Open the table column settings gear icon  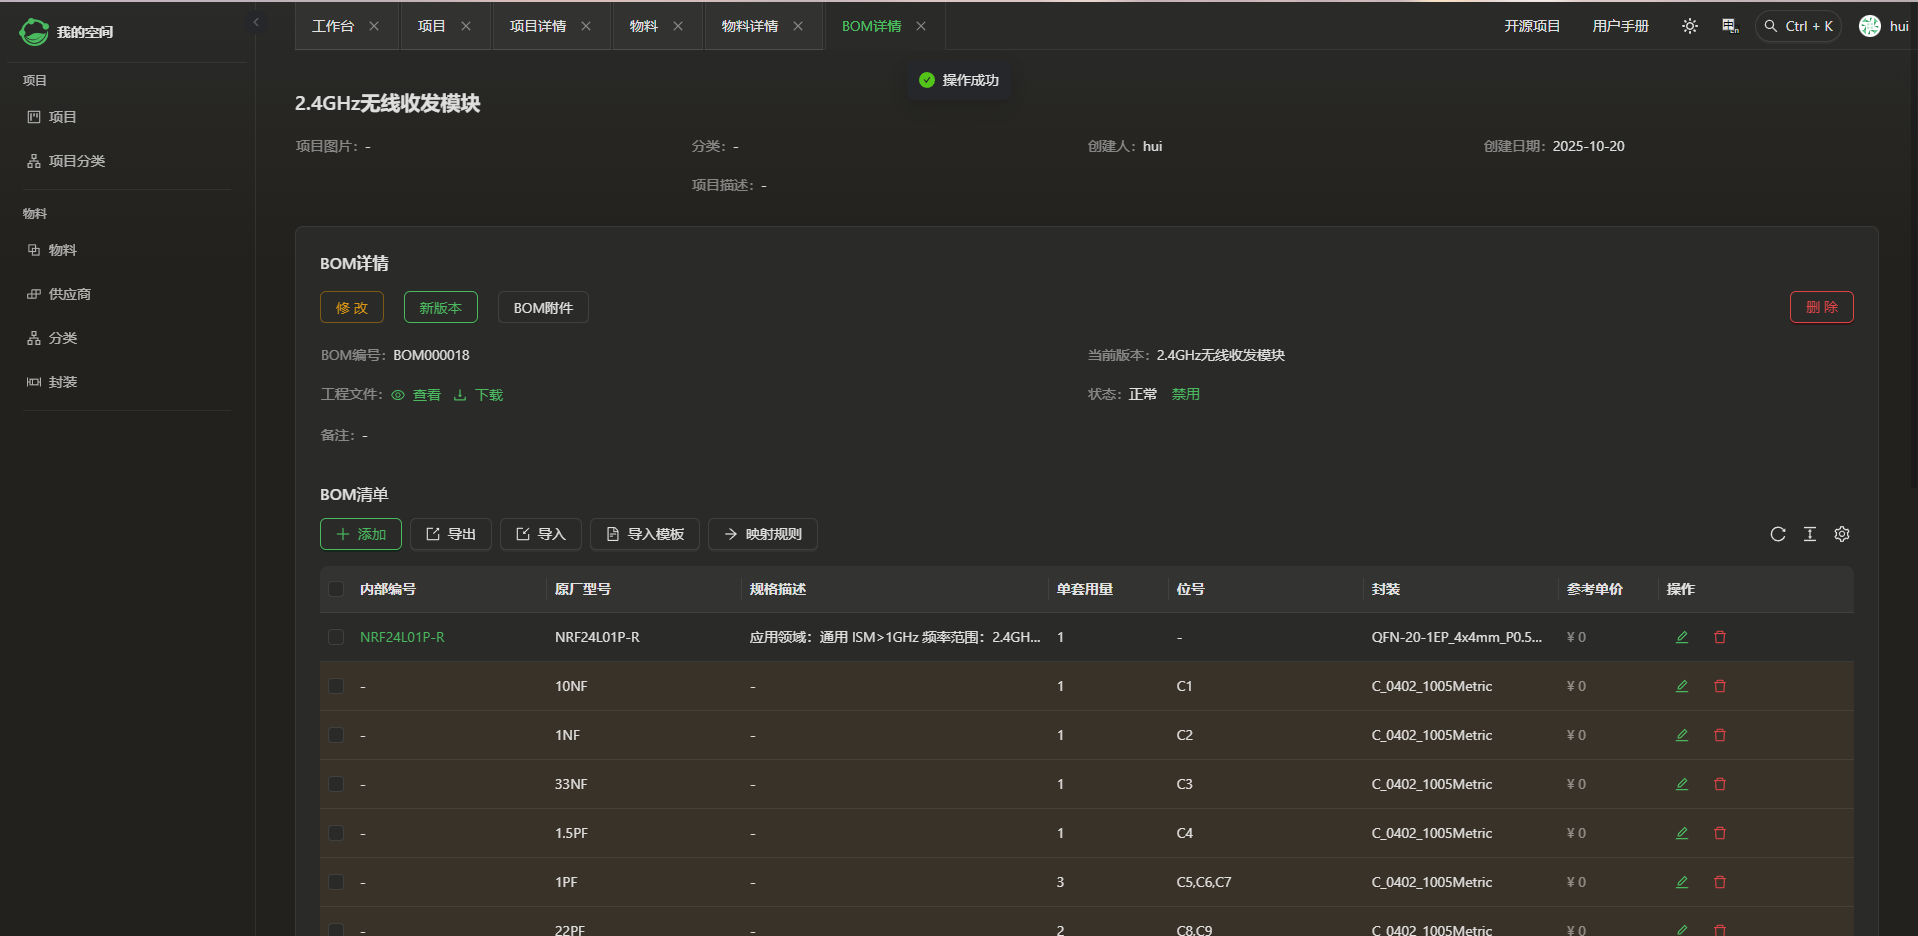point(1841,534)
